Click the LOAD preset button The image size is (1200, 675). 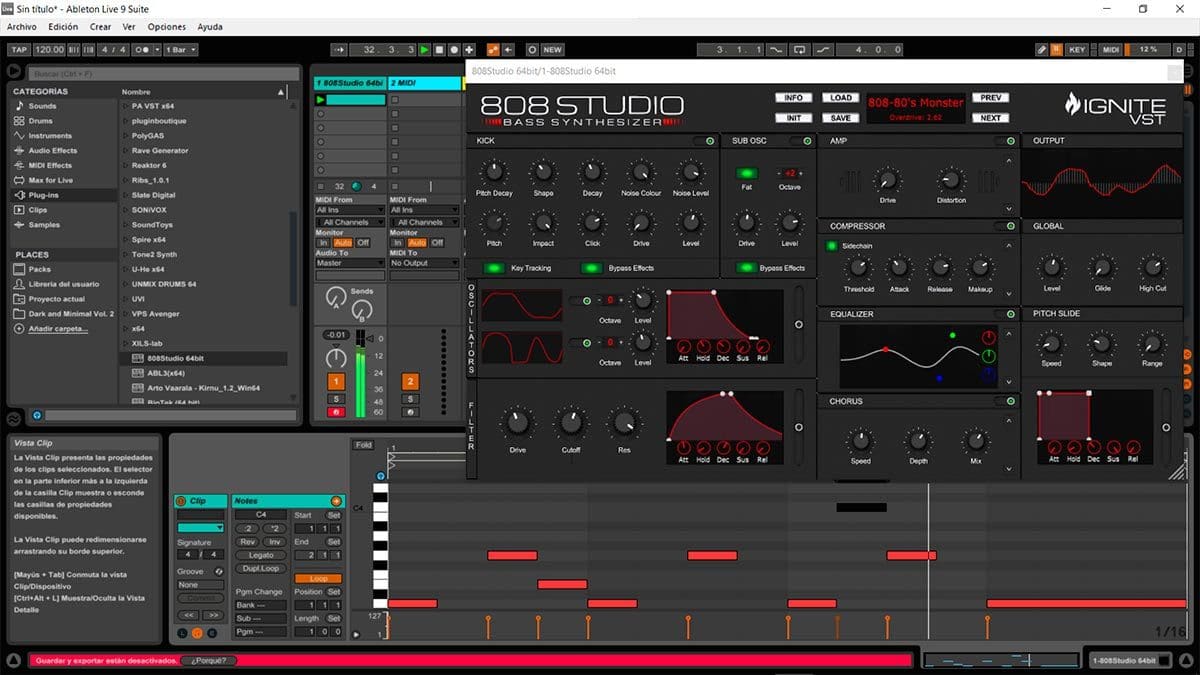[841, 98]
